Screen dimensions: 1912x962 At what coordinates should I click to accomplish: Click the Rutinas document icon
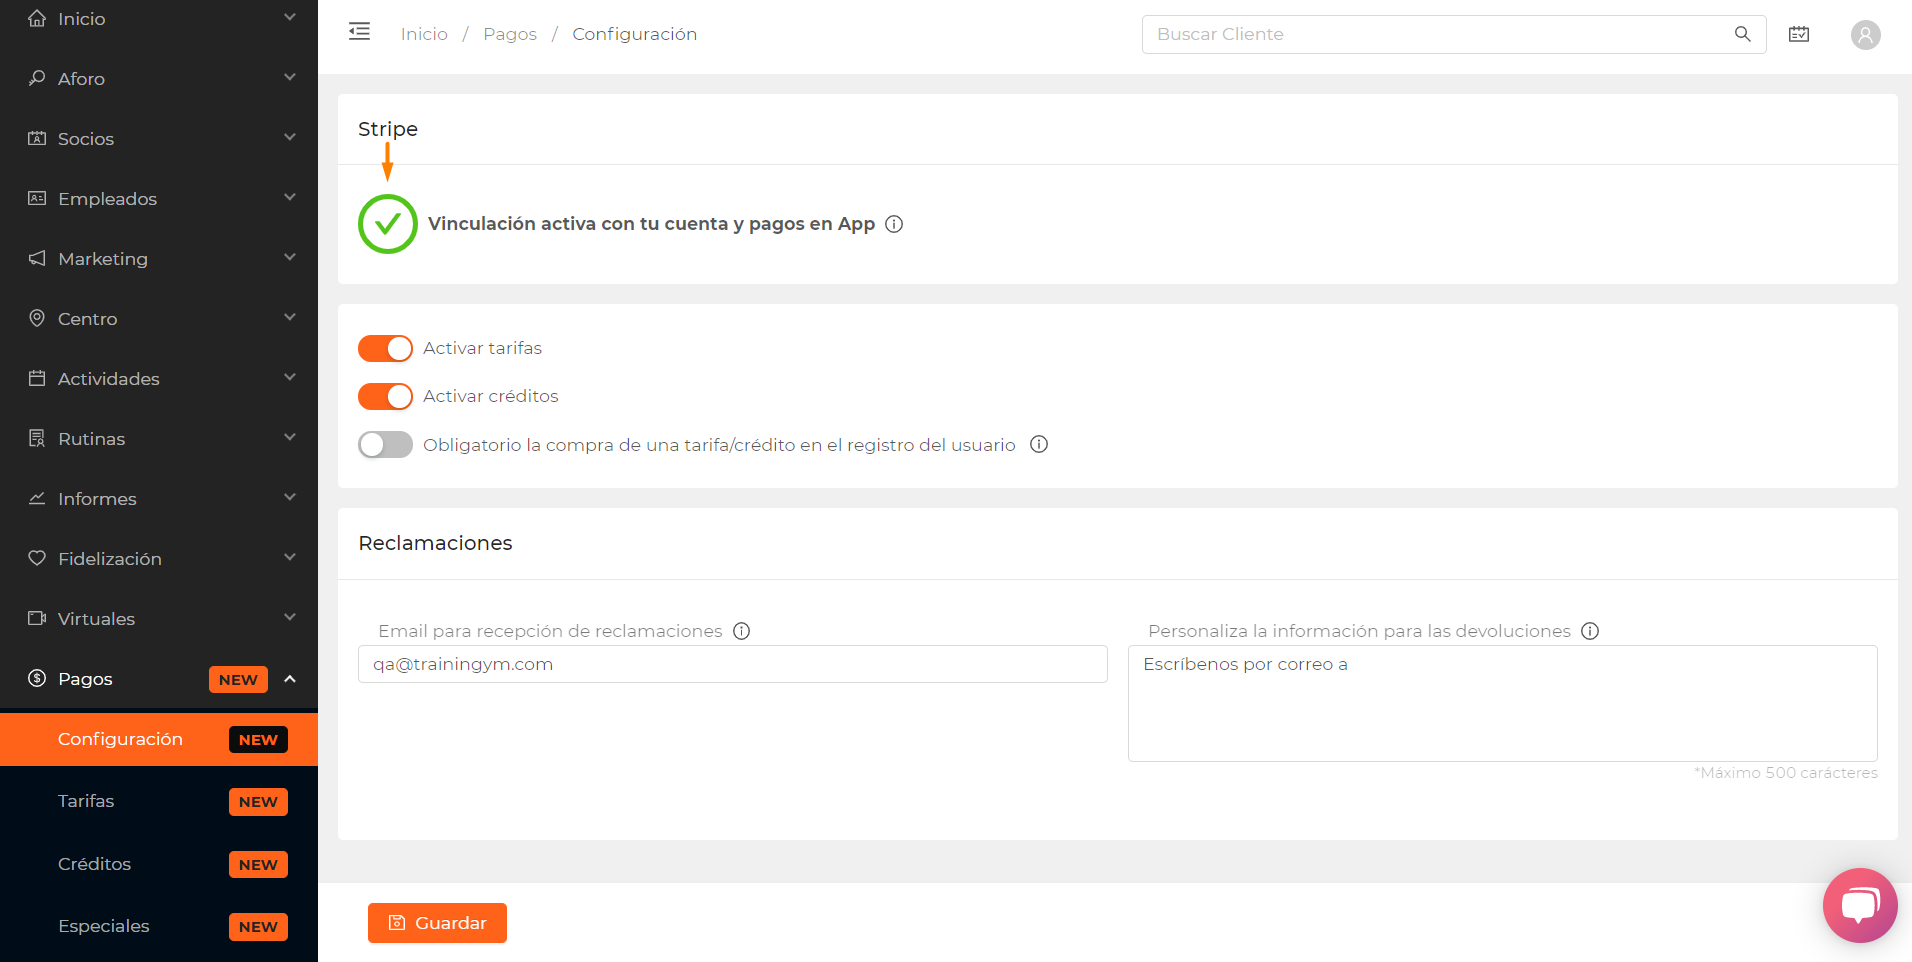click(x=37, y=438)
